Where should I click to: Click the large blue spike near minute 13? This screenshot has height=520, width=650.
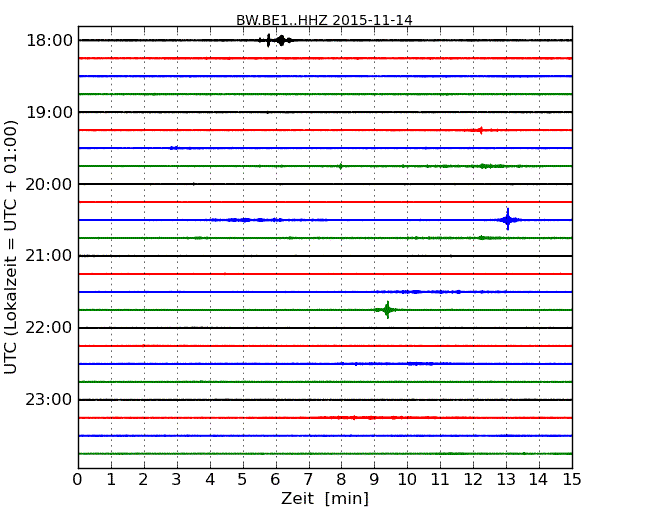(508, 219)
